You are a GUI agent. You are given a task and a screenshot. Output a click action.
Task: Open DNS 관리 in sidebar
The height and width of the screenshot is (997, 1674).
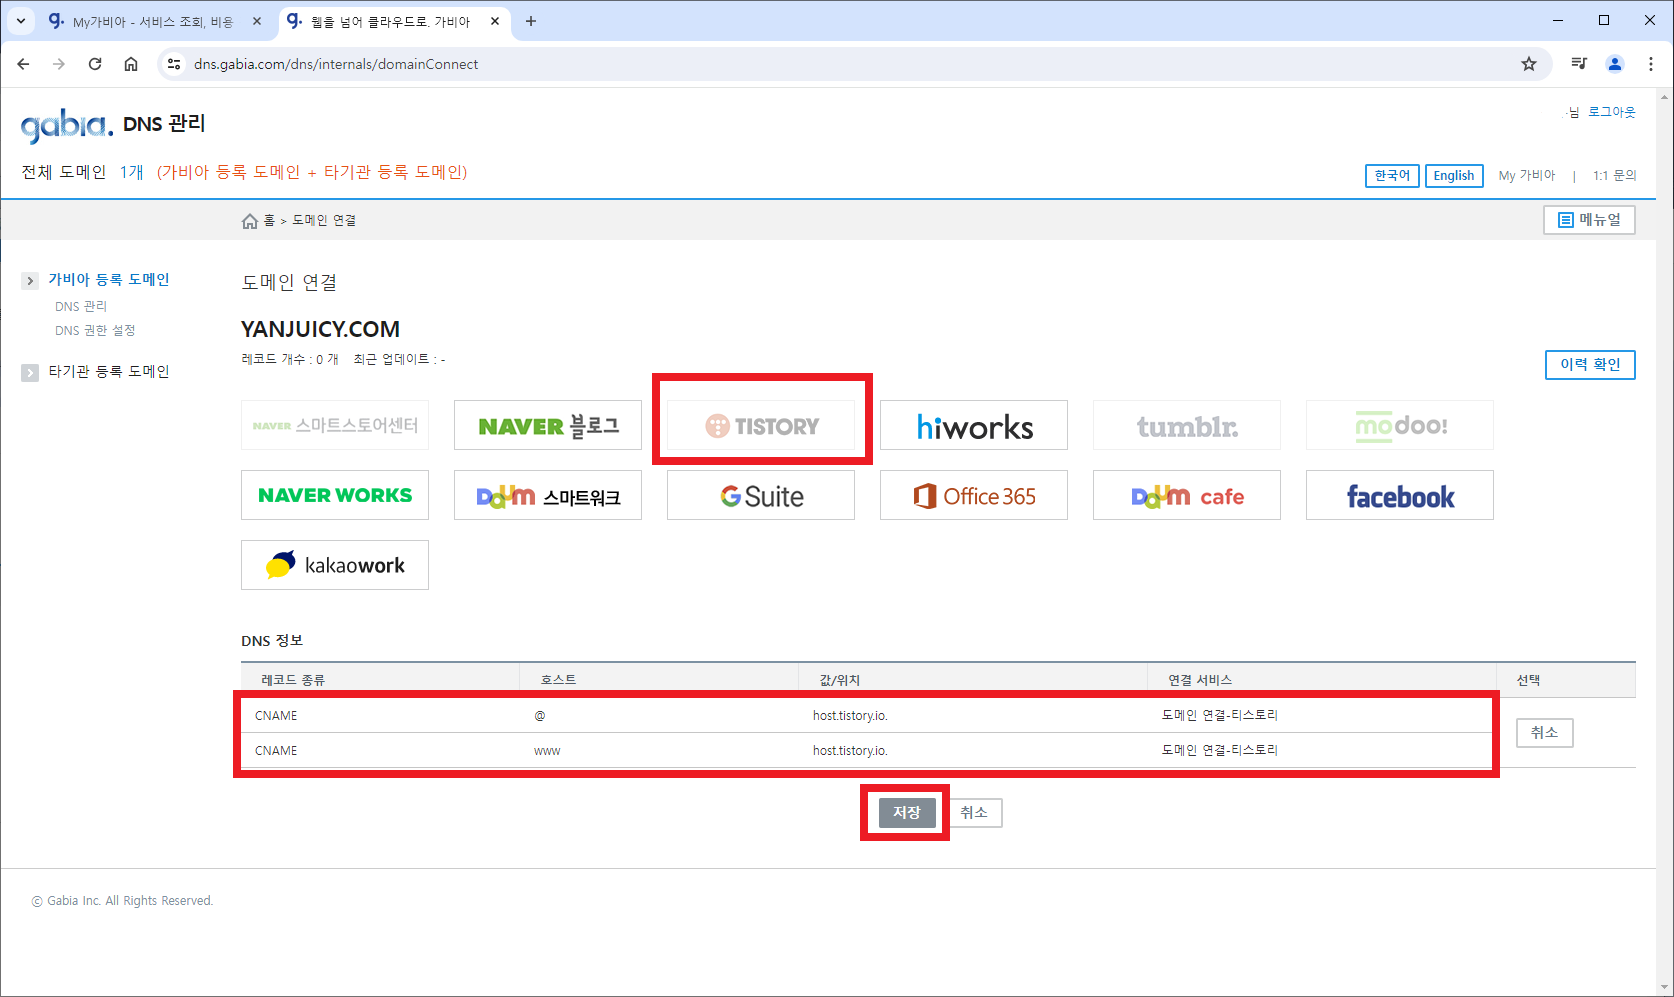[x=81, y=306]
